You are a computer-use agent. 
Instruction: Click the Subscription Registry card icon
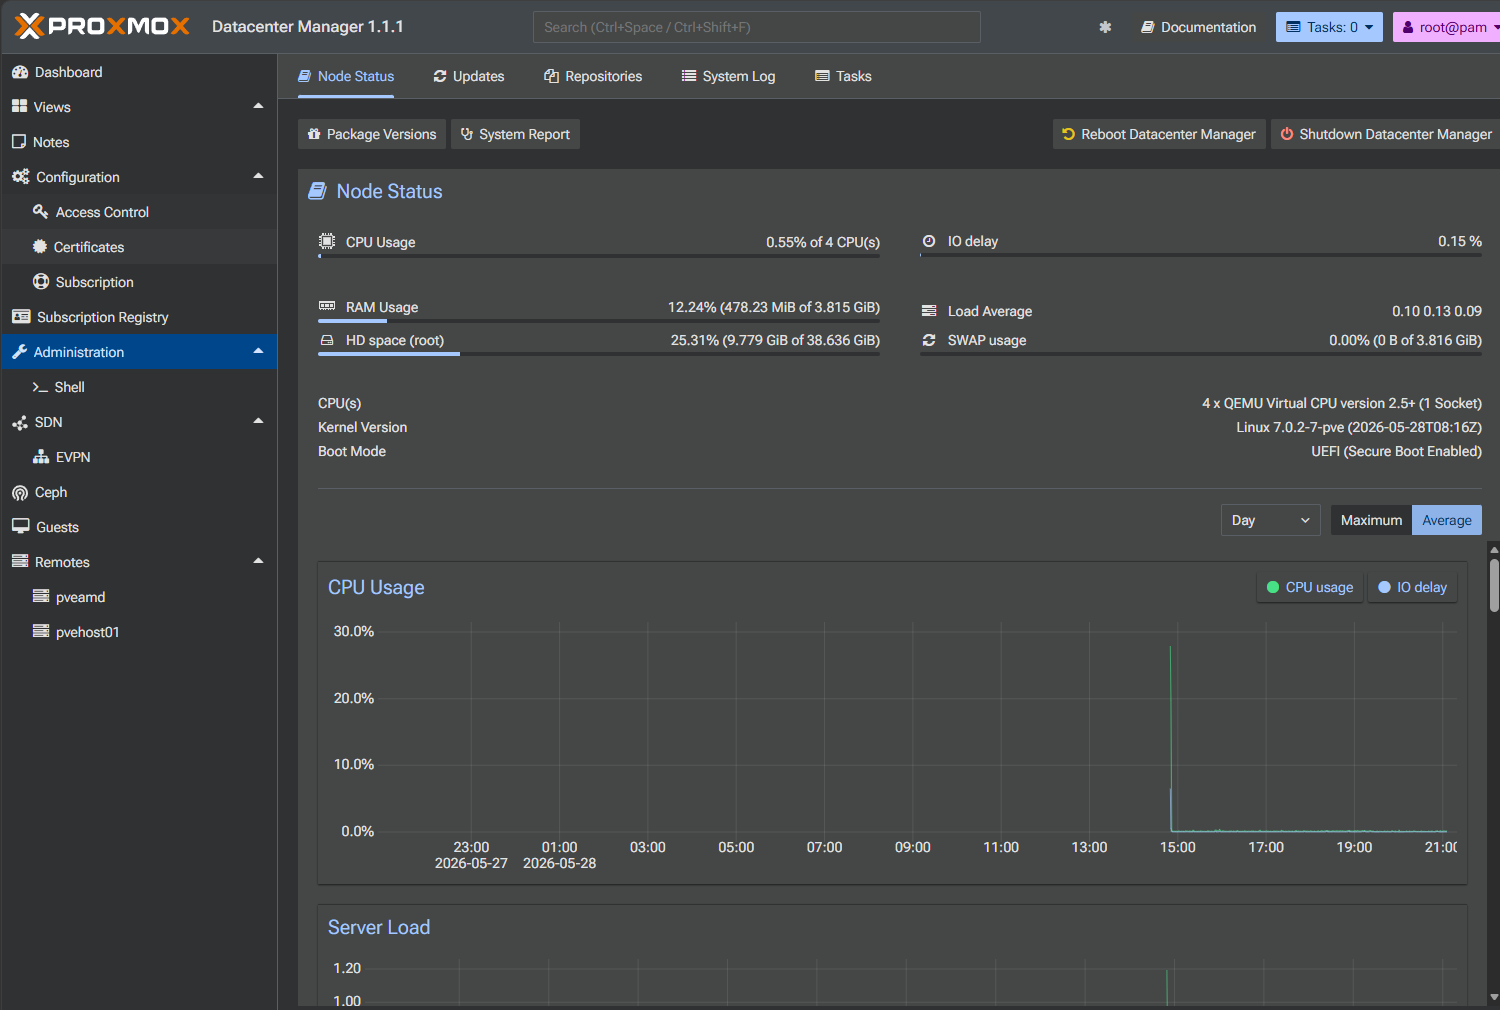(x=21, y=316)
